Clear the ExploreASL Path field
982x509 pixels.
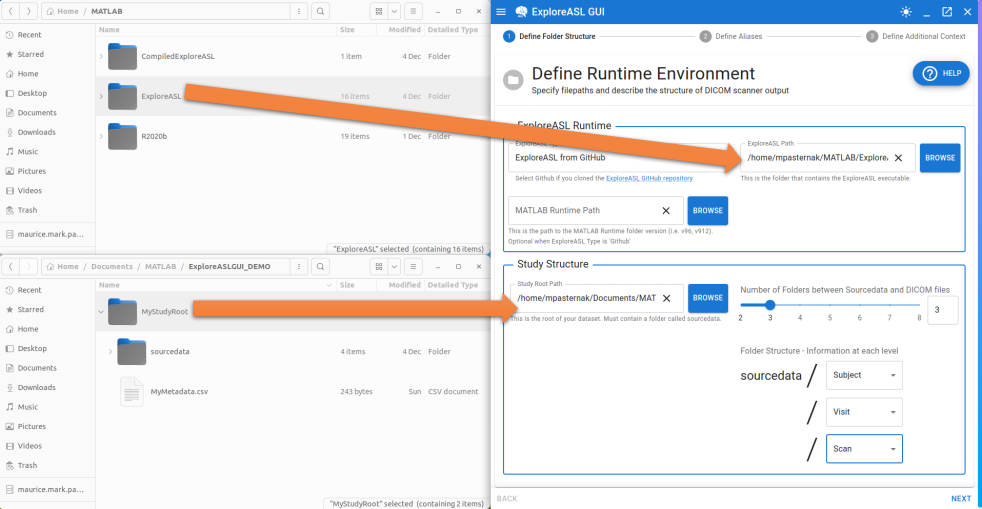click(x=899, y=158)
